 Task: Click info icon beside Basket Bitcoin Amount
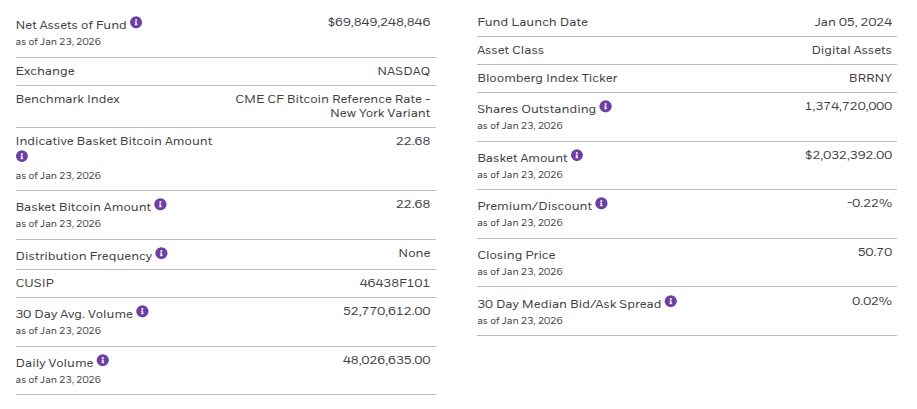coord(160,205)
